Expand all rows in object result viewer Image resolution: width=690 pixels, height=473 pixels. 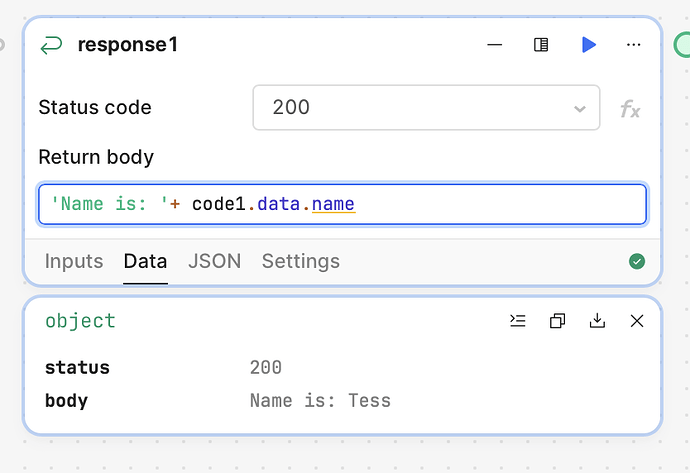[x=518, y=321]
